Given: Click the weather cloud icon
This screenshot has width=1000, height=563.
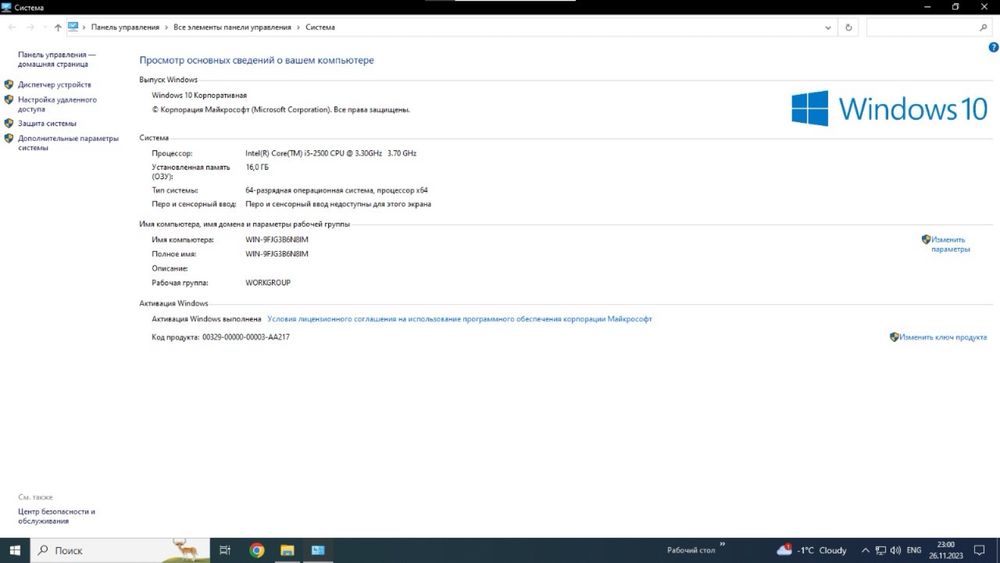Looking at the screenshot, I should (x=784, y=550).
